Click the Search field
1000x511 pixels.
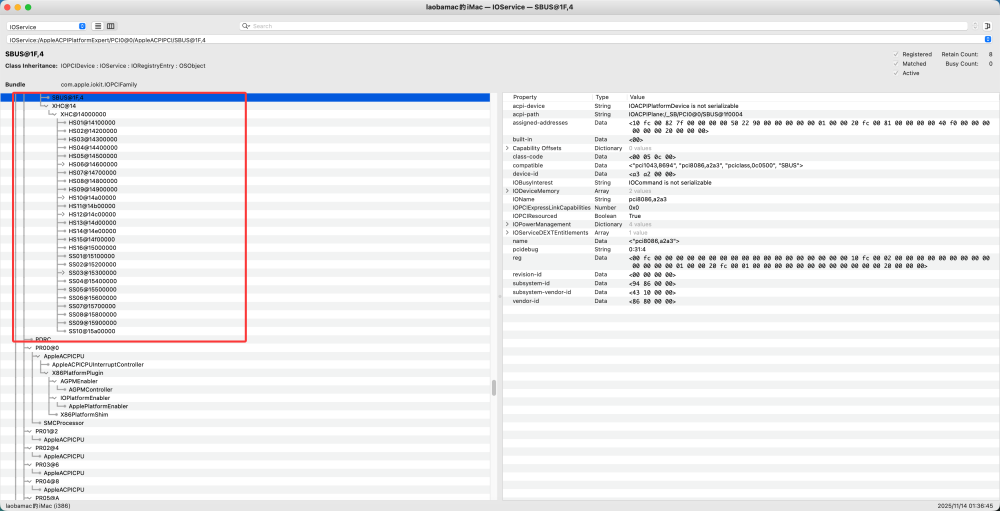(x=604, y=26)
